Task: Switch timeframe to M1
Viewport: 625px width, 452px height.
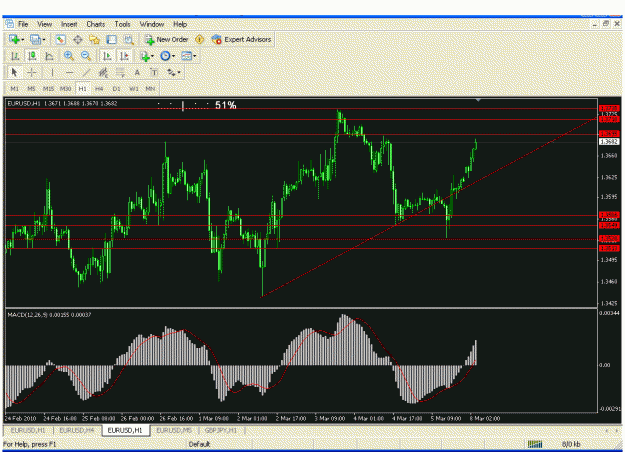Action: 15,88
